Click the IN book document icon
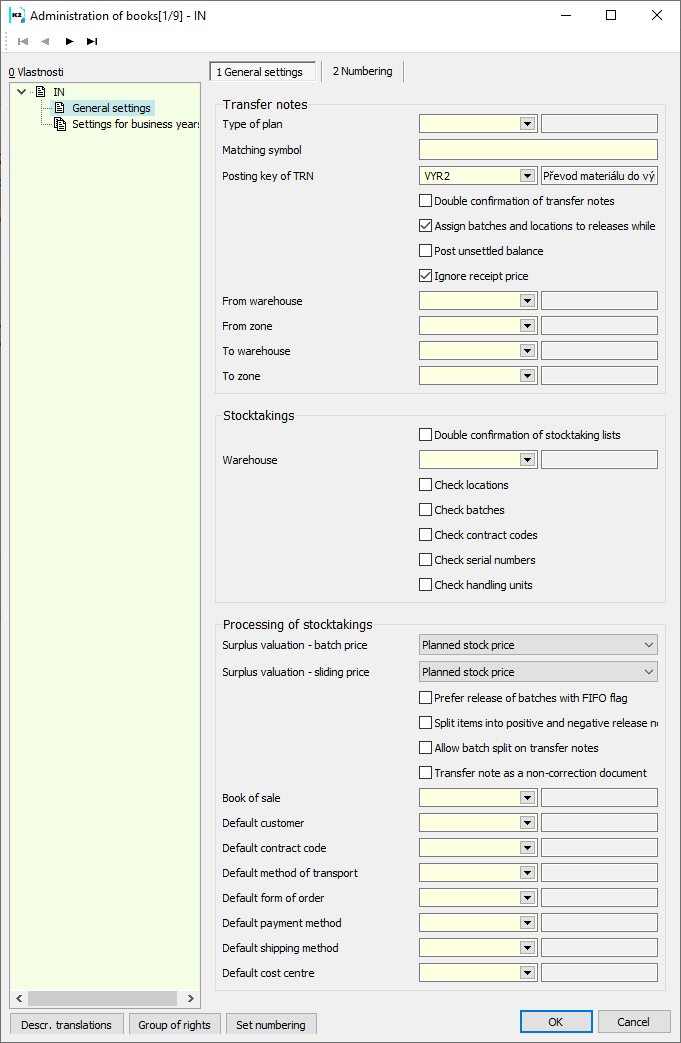 pos(41,92)
